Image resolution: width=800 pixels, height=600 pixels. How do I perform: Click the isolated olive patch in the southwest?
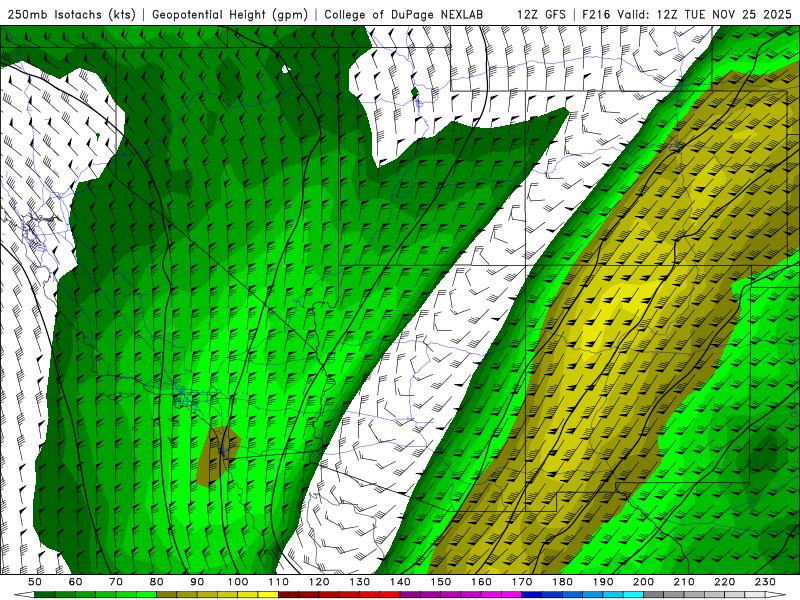coord(218,456)
